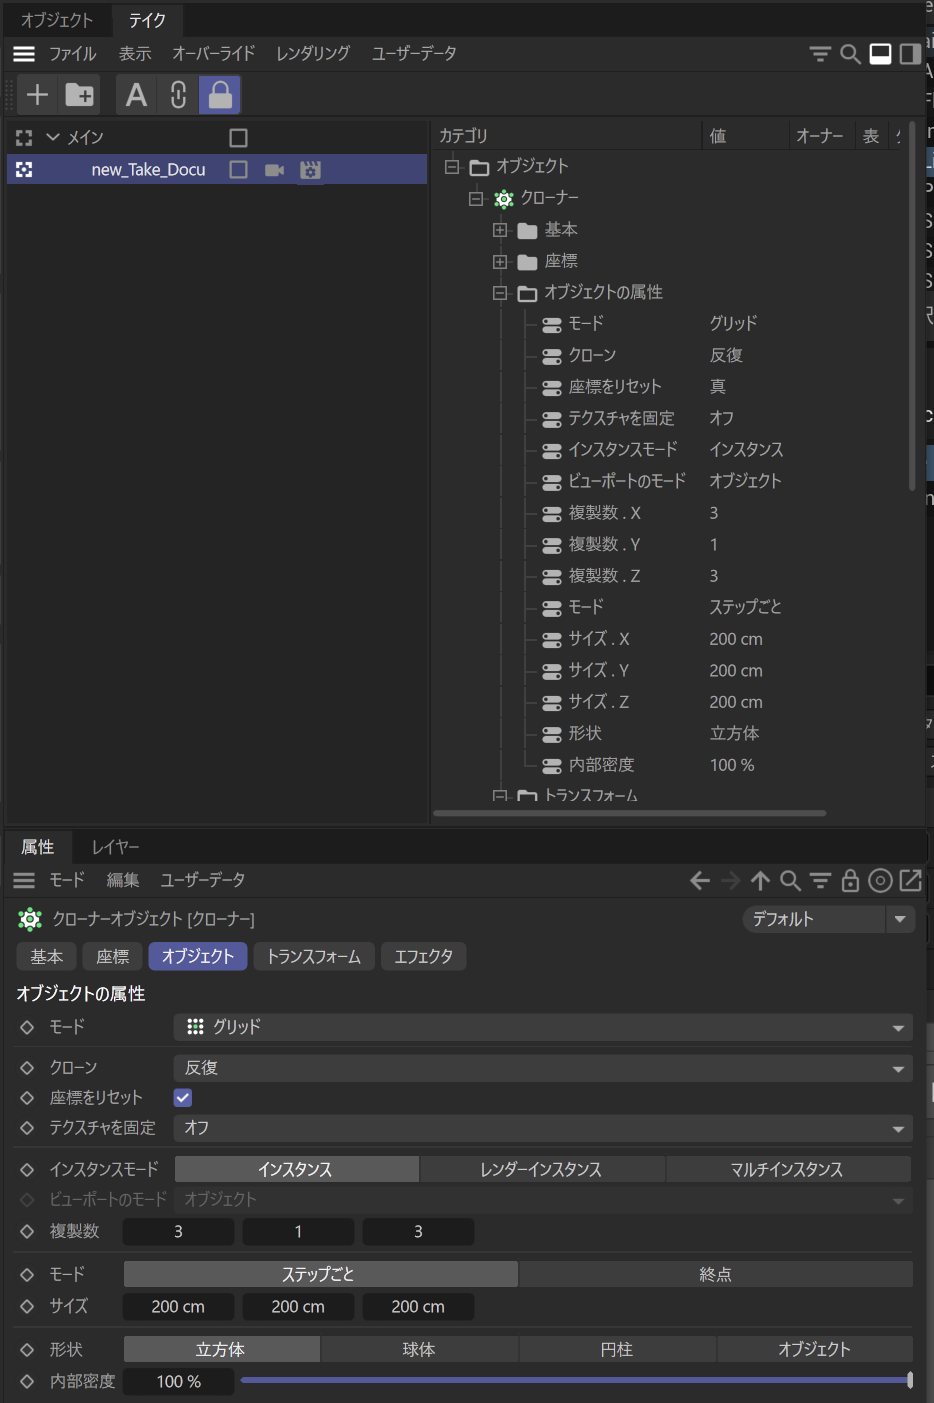Toggle the Attributes lock icon
Screen dimensions: 934x1403
click(x=850, y=880)
